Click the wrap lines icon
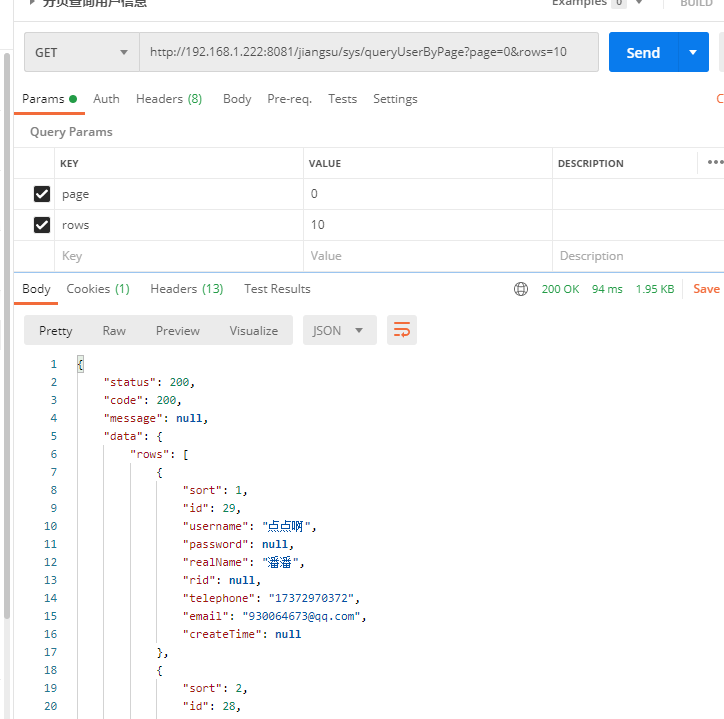 [x=402, y=330]
